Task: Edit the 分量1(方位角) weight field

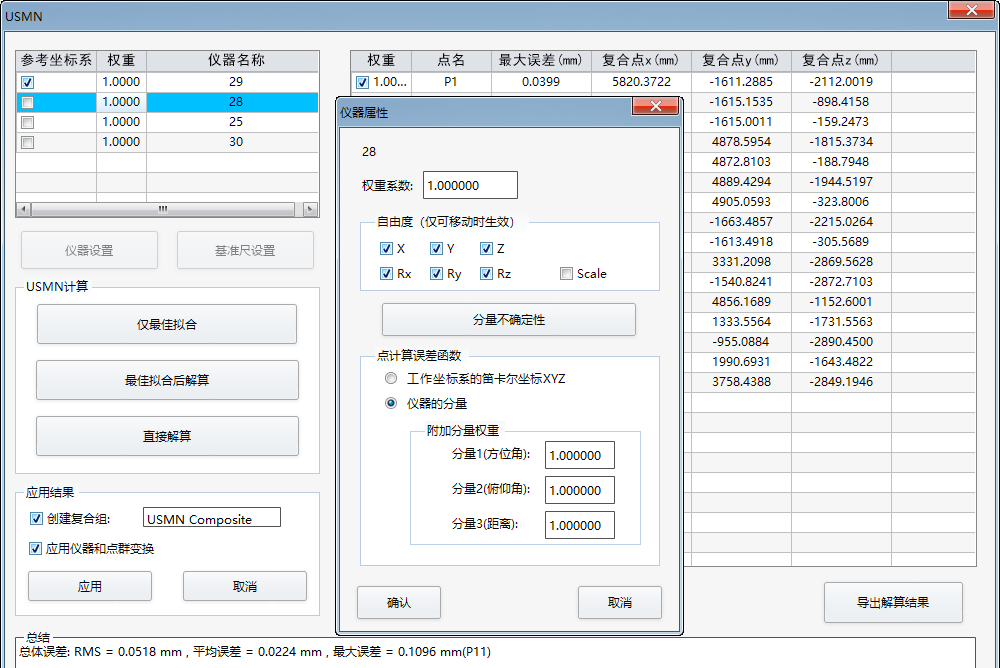Action: point(579,455)
